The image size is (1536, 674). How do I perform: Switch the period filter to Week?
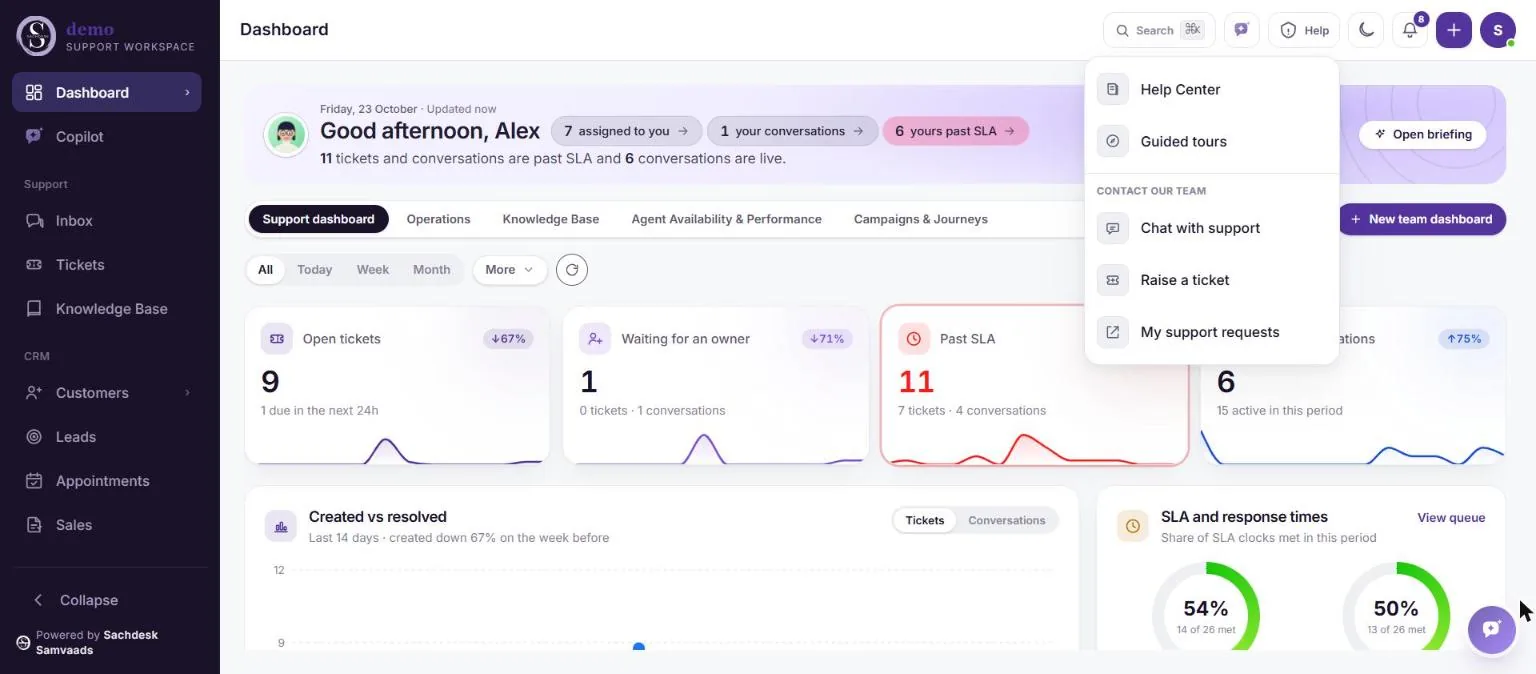[x=373, y=269]
